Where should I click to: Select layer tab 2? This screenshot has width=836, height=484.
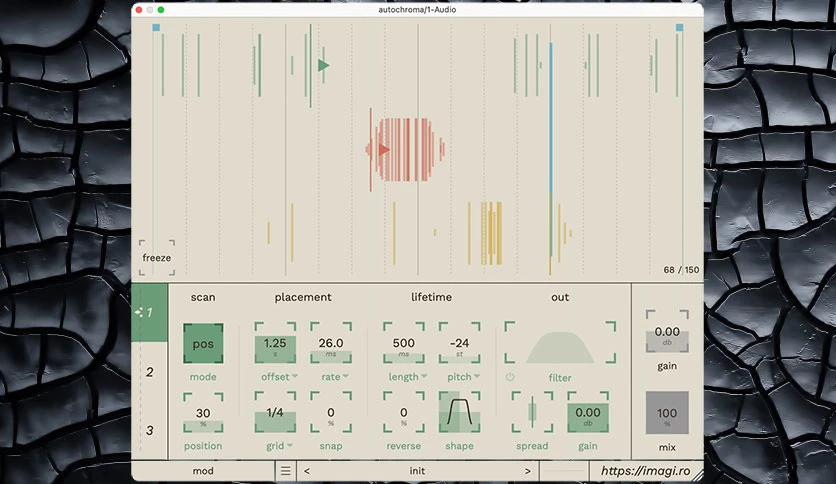point(149,372)
